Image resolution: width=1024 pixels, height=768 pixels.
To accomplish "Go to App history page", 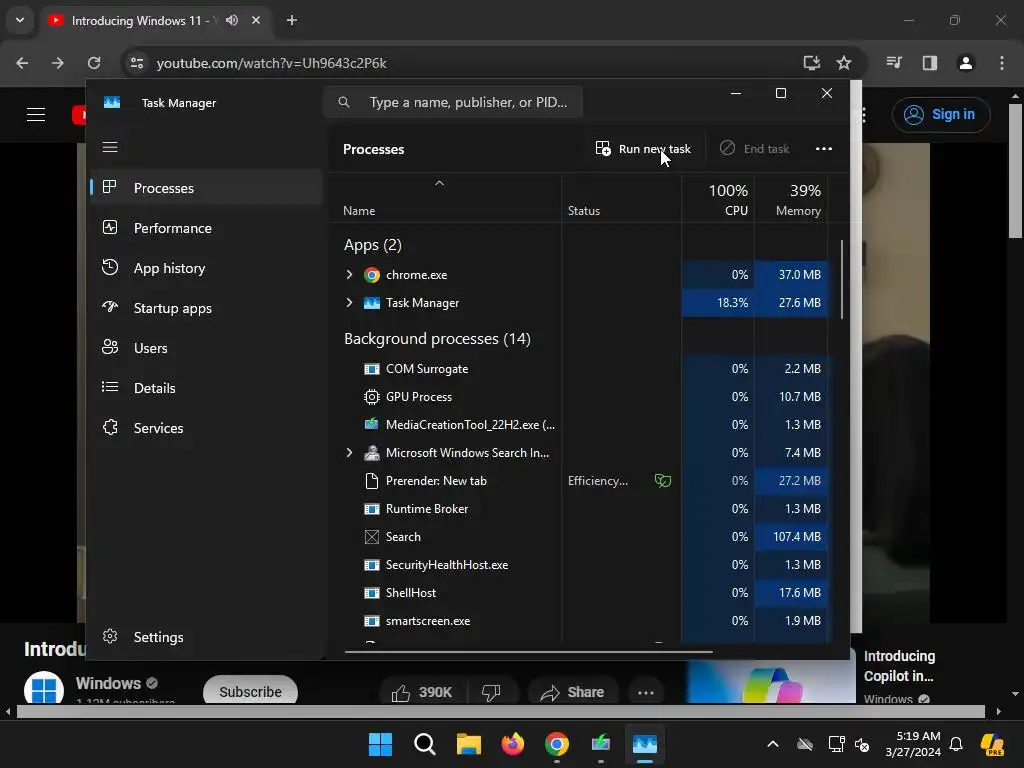I will point(206,268).
